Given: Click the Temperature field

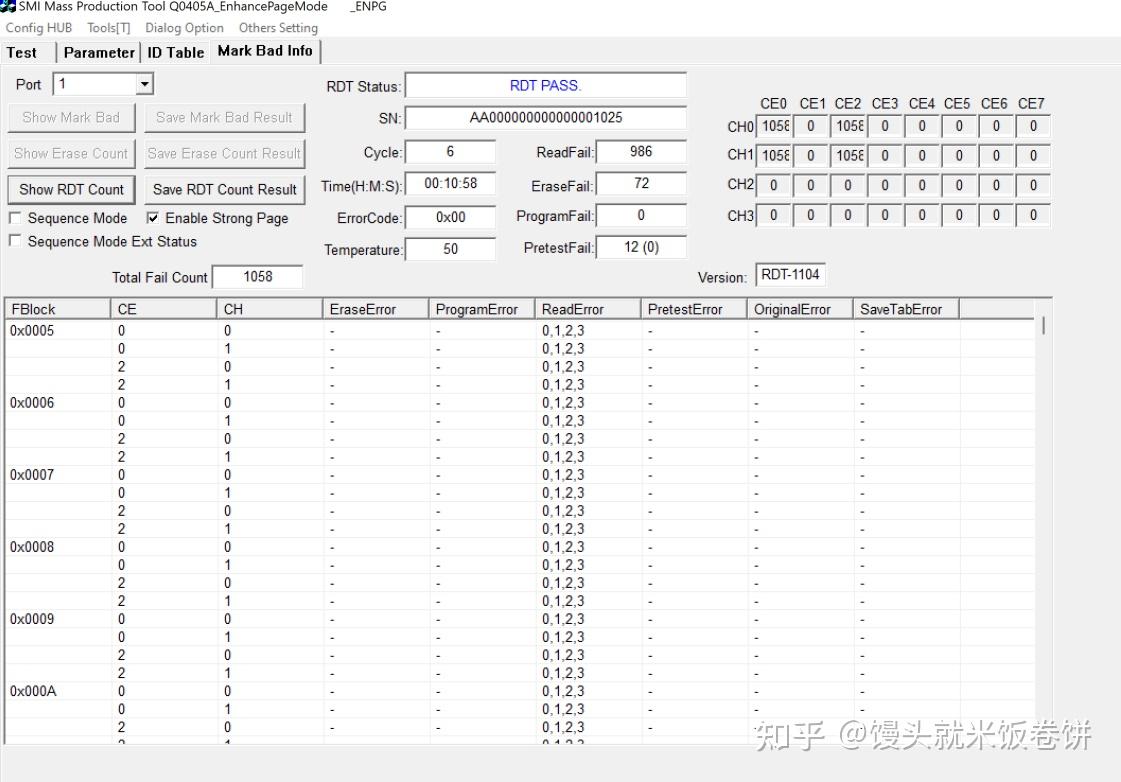Looking at the screenshot, I should 450,249.
